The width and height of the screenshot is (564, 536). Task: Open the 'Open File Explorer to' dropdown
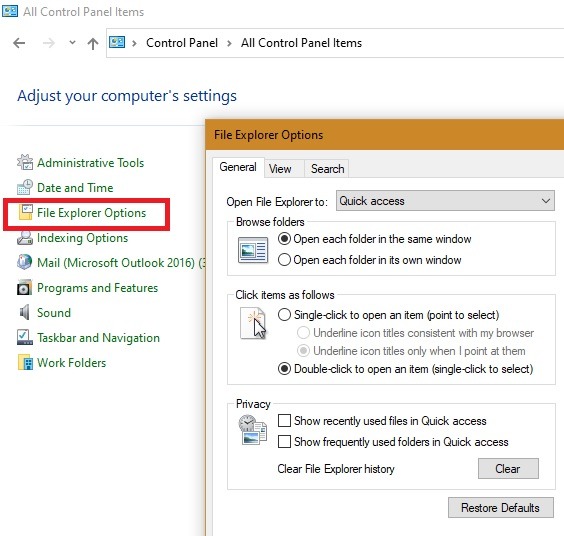pos(445,201)
